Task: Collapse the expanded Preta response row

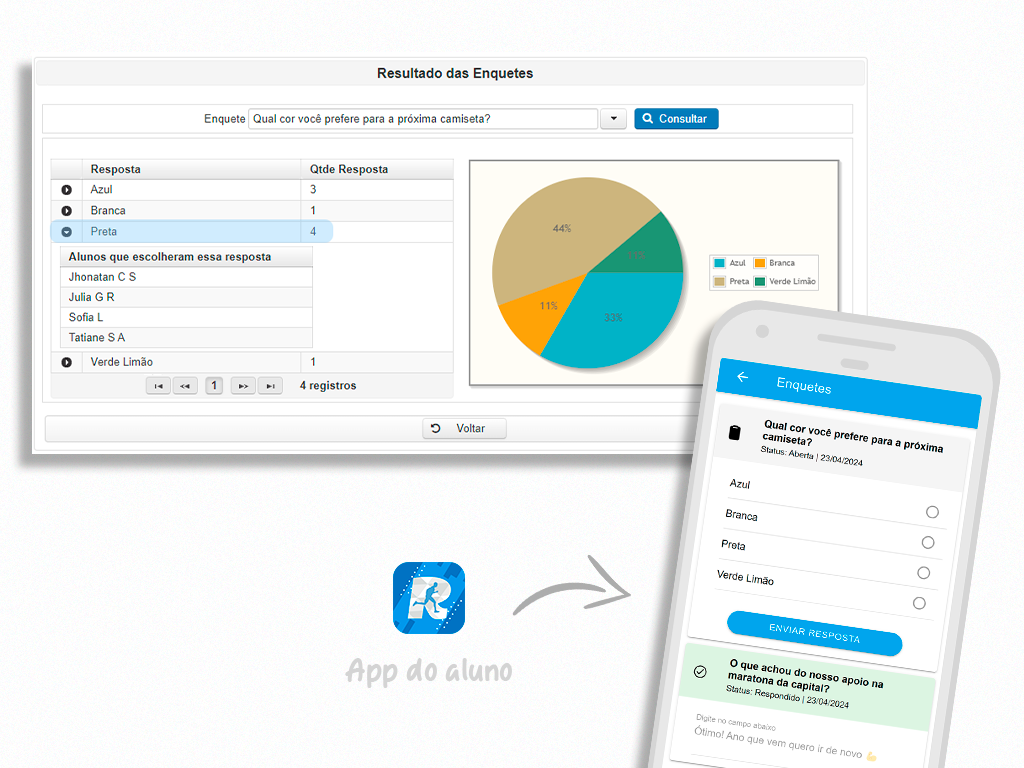Action: (67, 232)
